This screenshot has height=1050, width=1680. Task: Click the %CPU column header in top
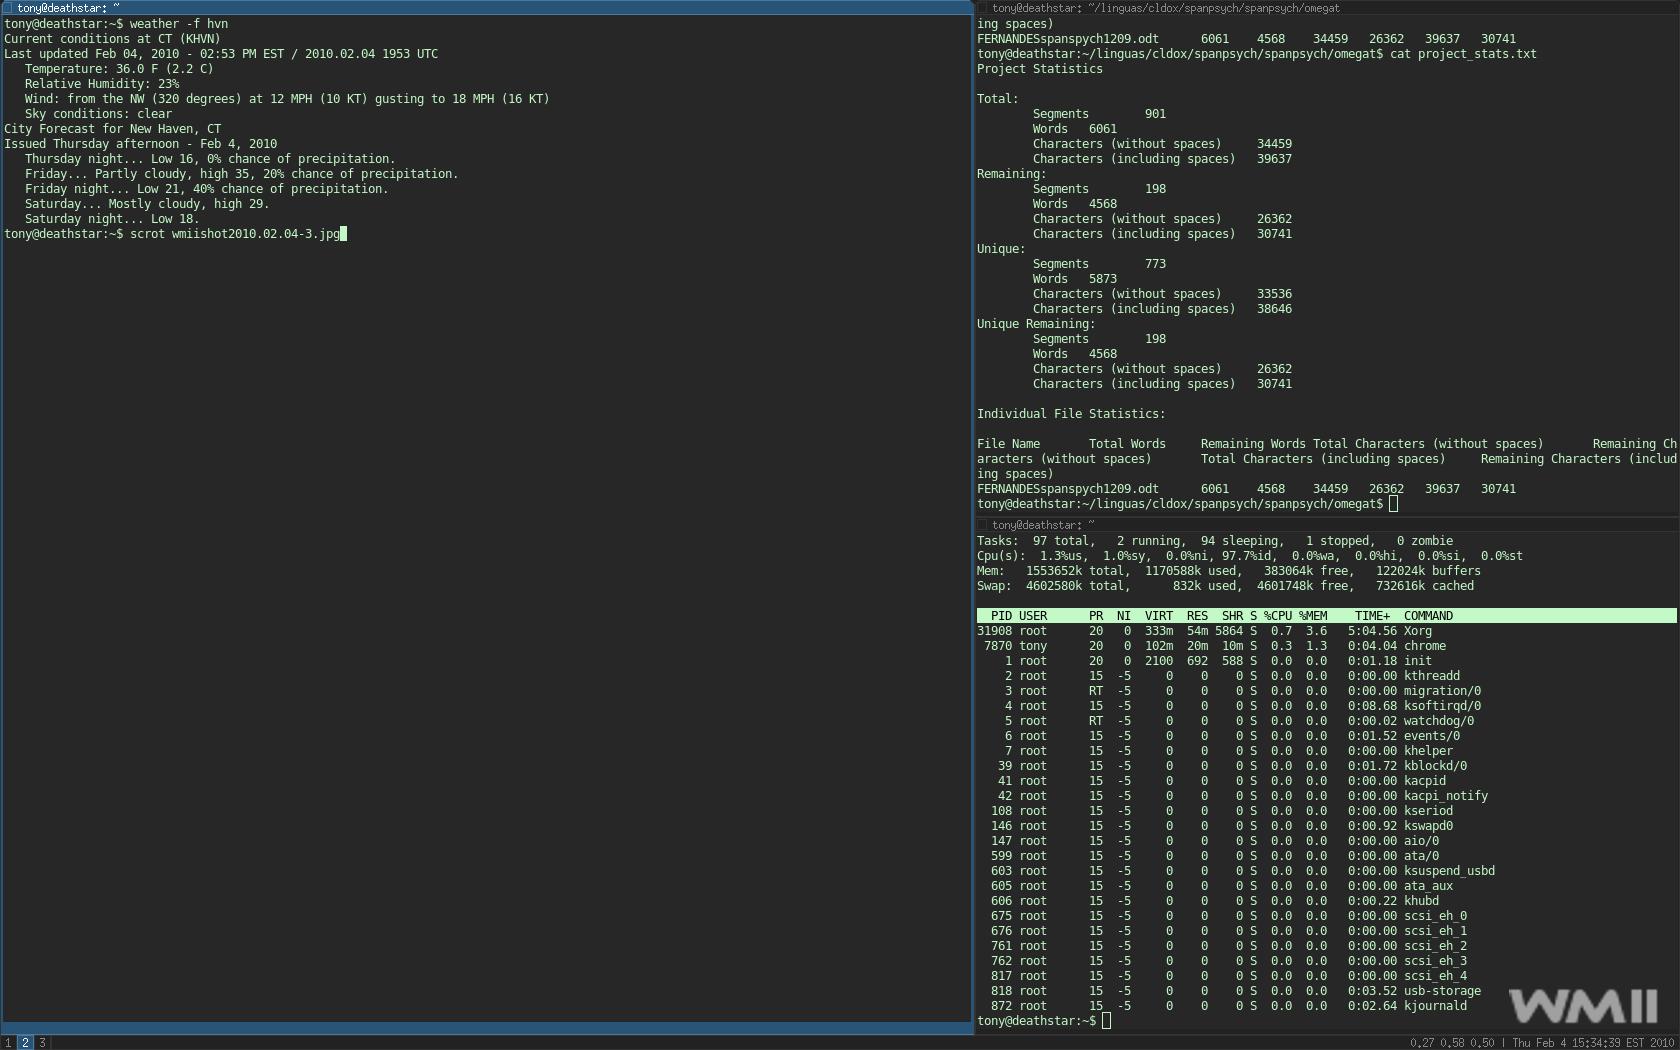tap(1278, 616)
